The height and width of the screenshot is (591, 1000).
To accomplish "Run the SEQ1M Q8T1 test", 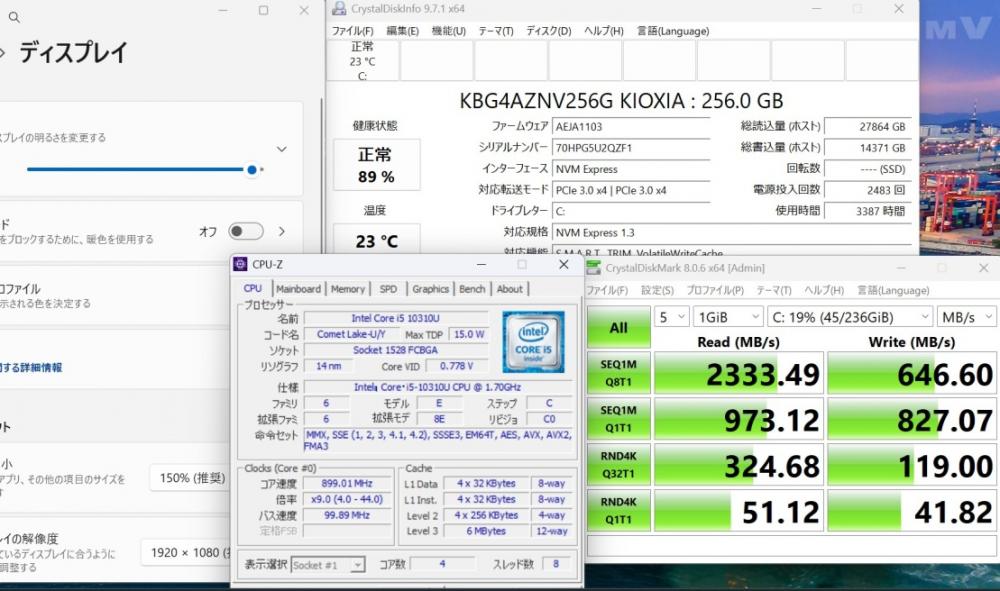I will pos(619,373).
